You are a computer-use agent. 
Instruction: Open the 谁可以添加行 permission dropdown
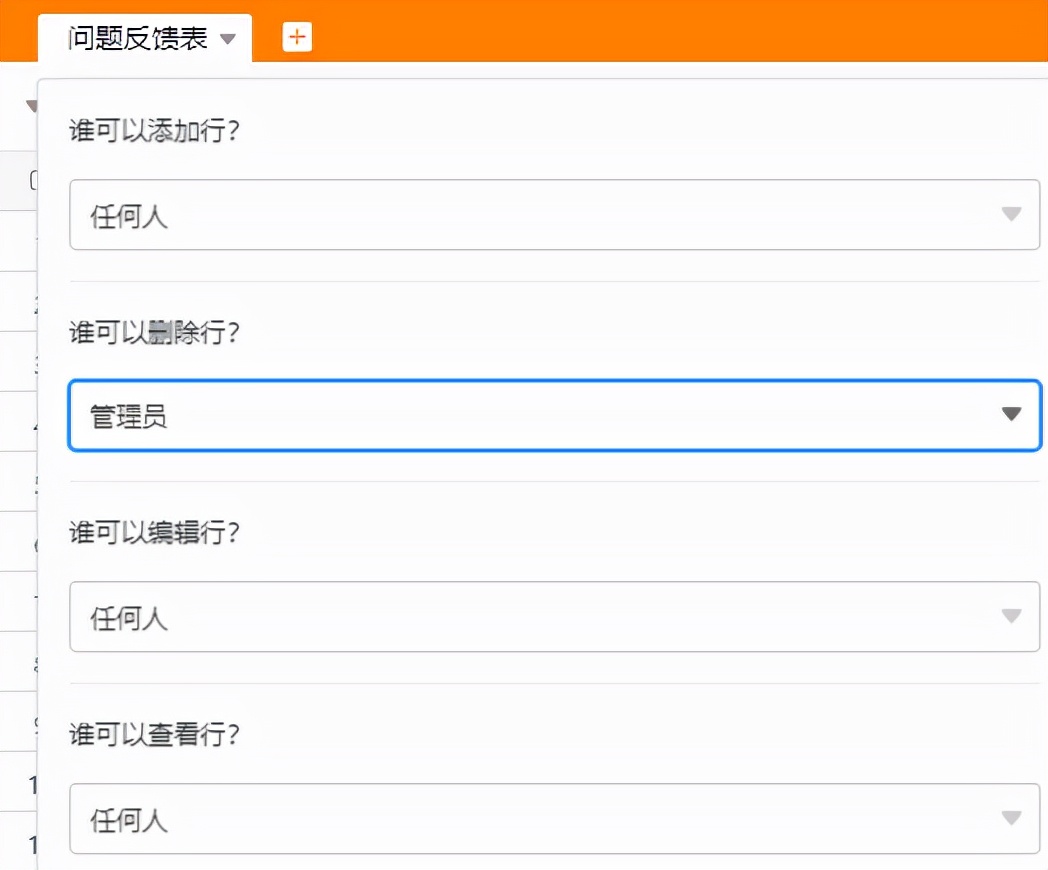coord(554,214)
